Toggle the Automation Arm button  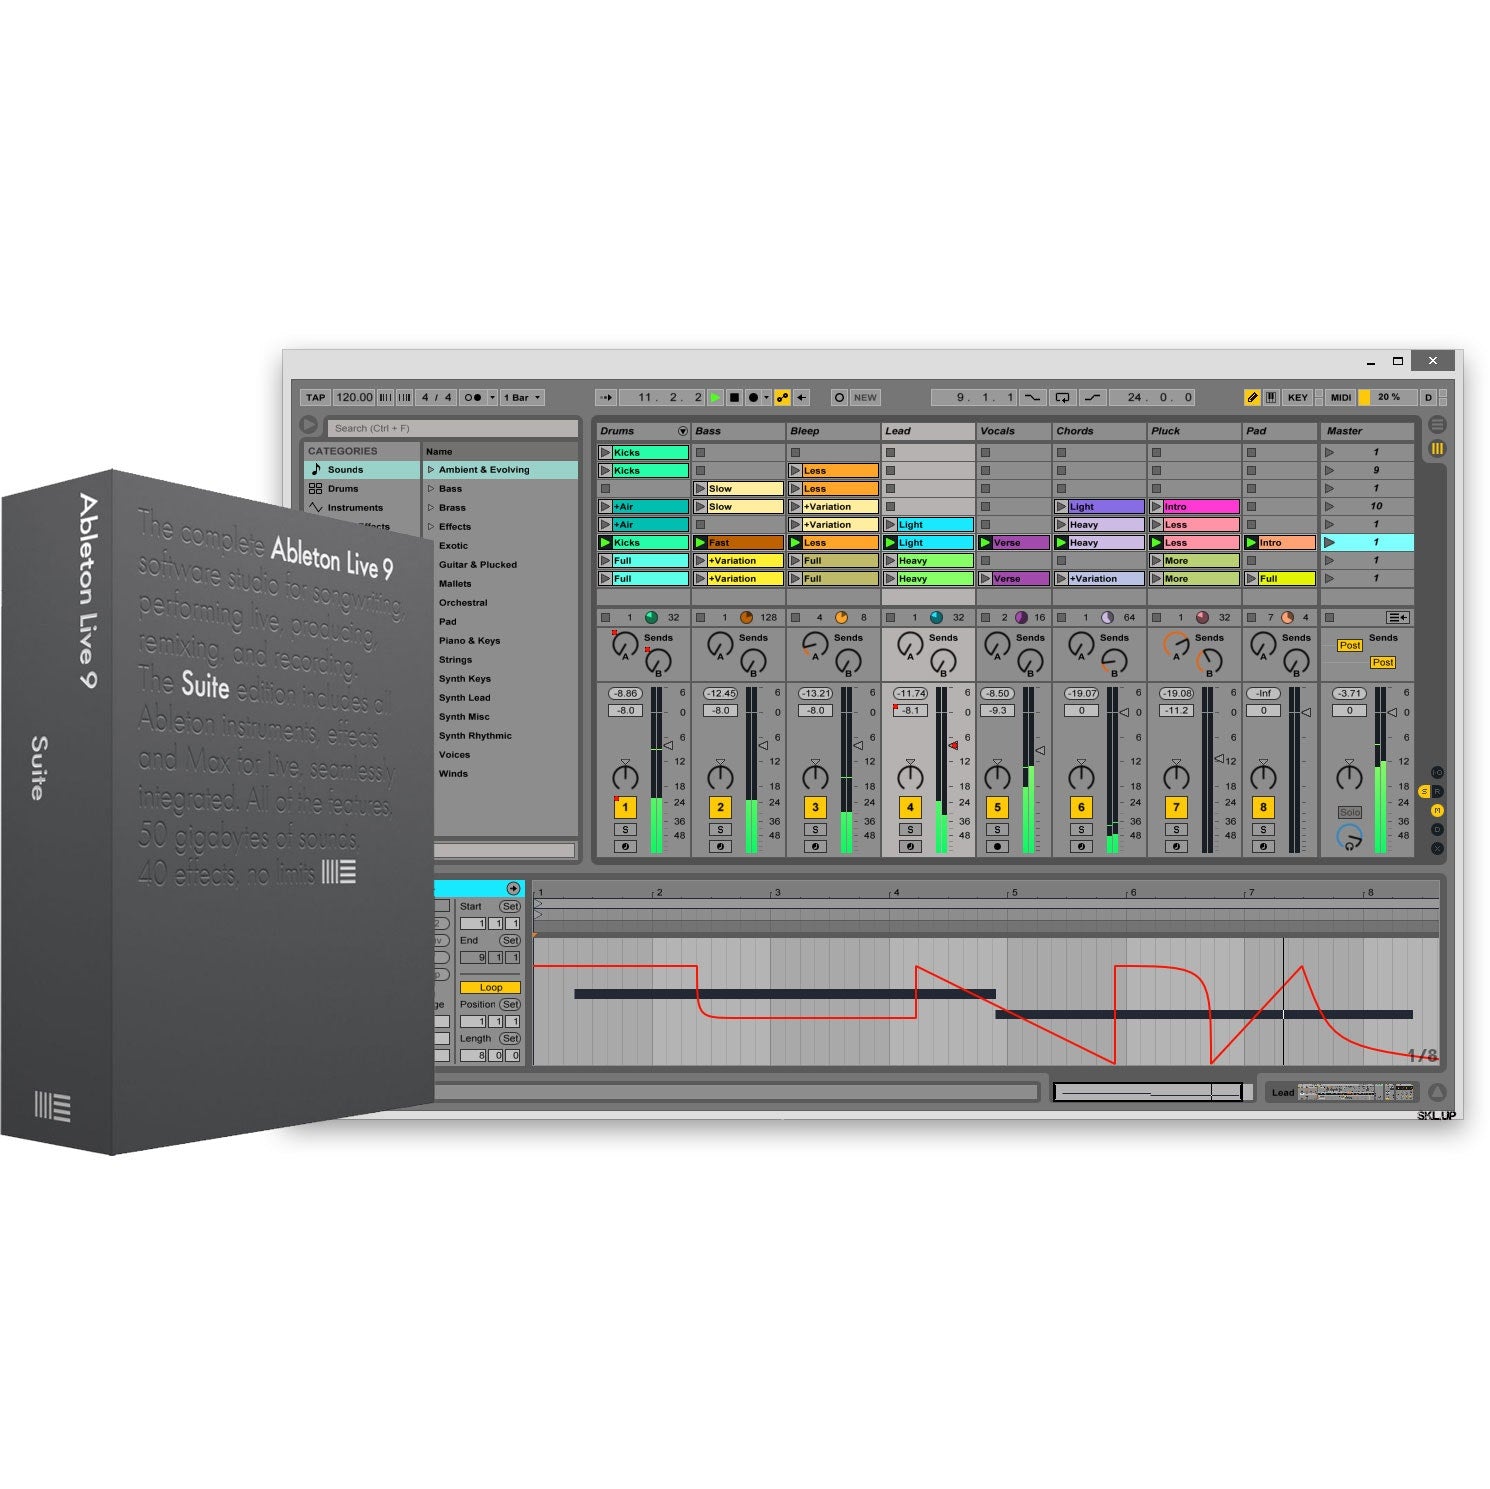click(x=783, y=397)
